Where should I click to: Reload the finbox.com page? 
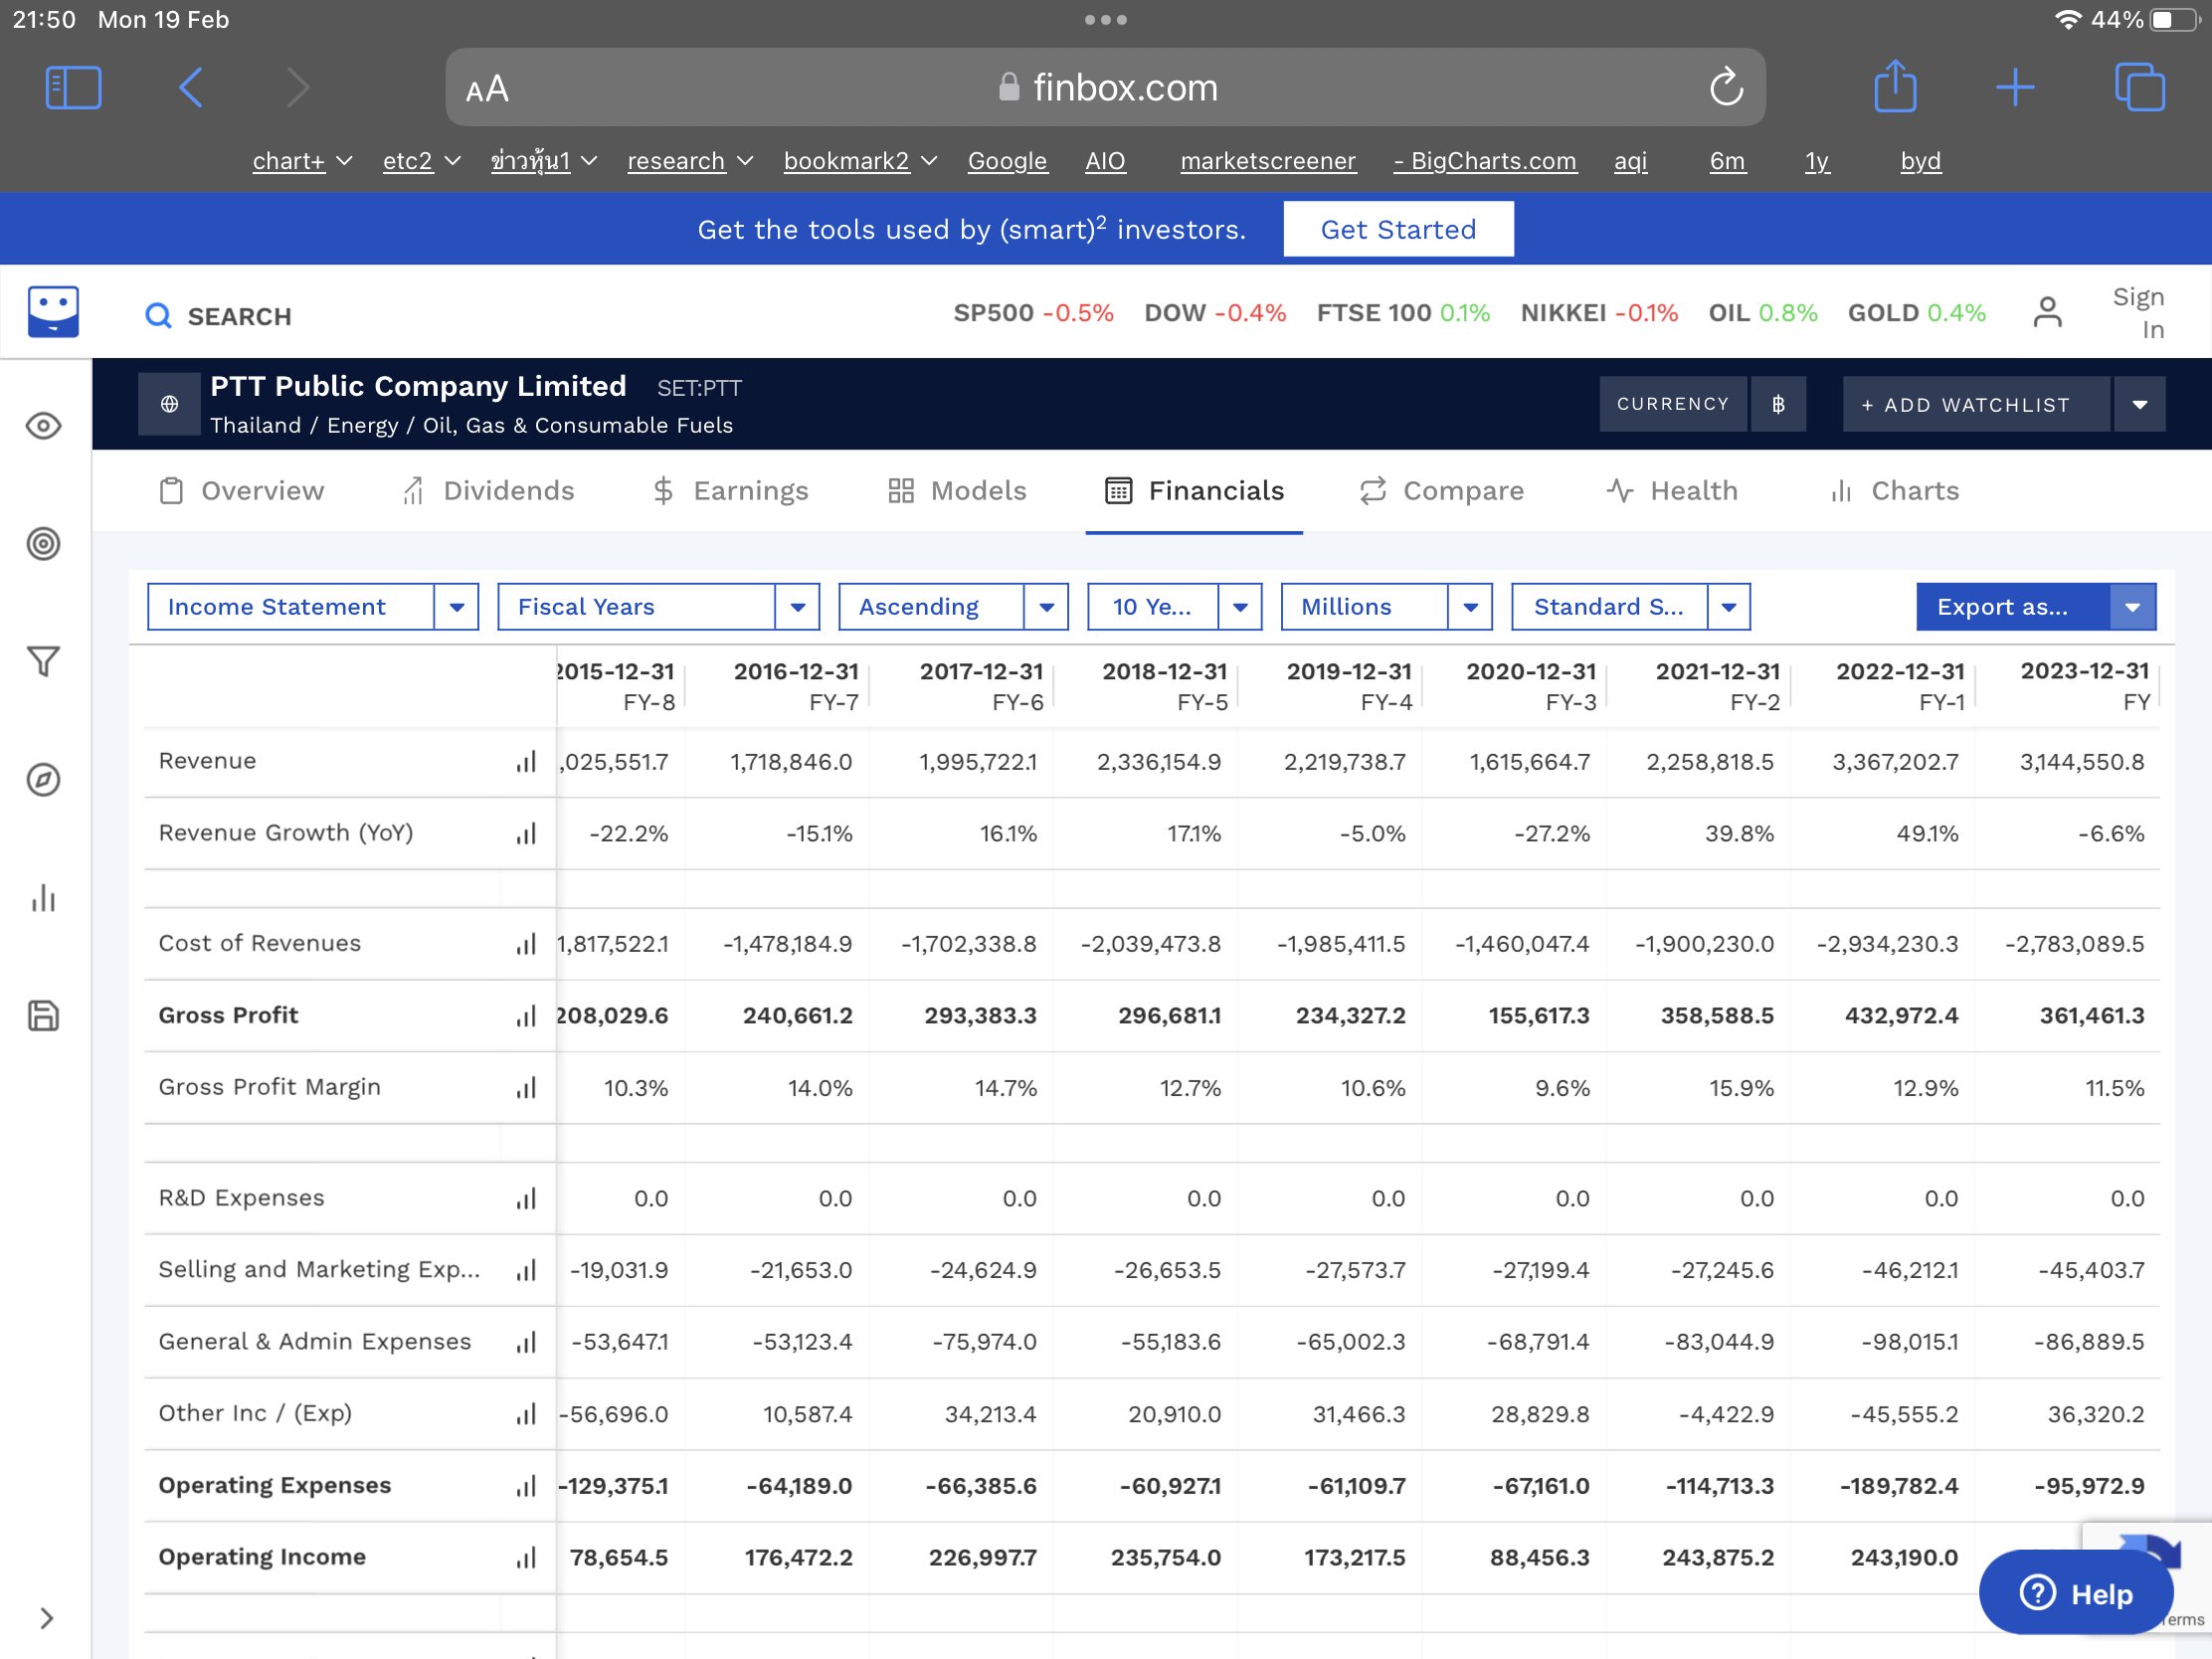click(x=1726, y=88)
